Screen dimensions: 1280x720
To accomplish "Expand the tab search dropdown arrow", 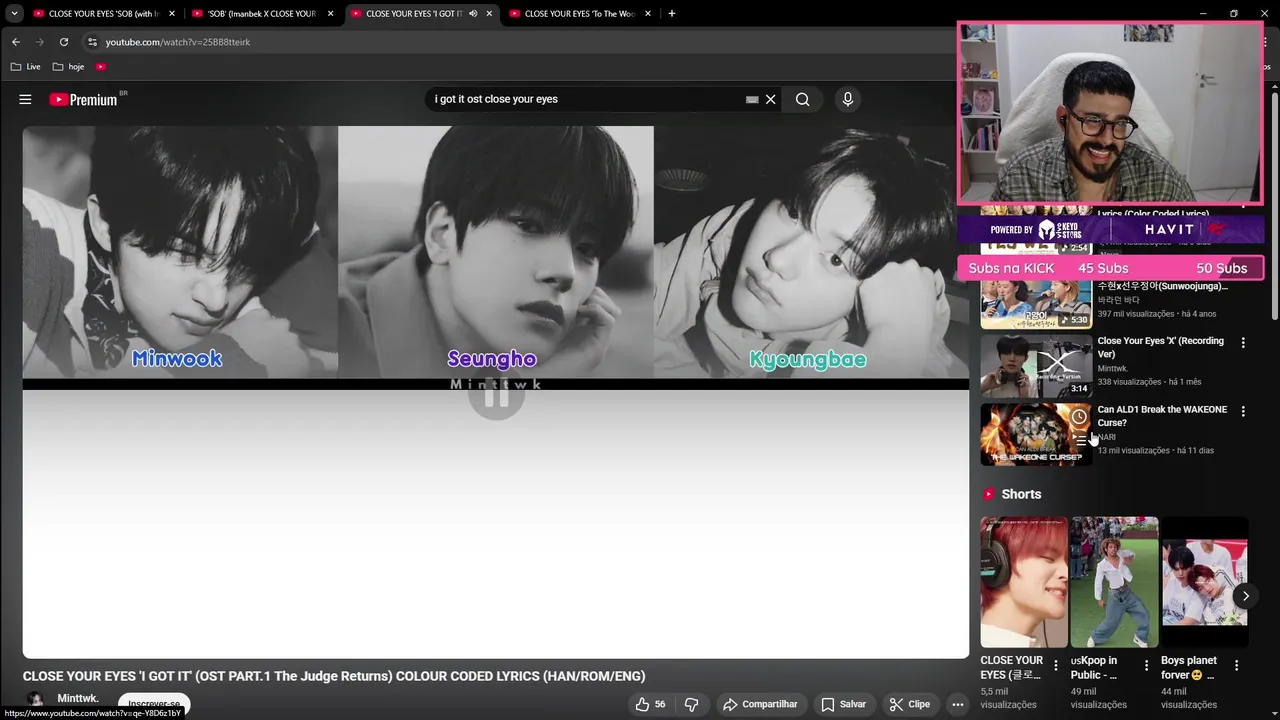I will pyautogui.click(x=14, y=14).
